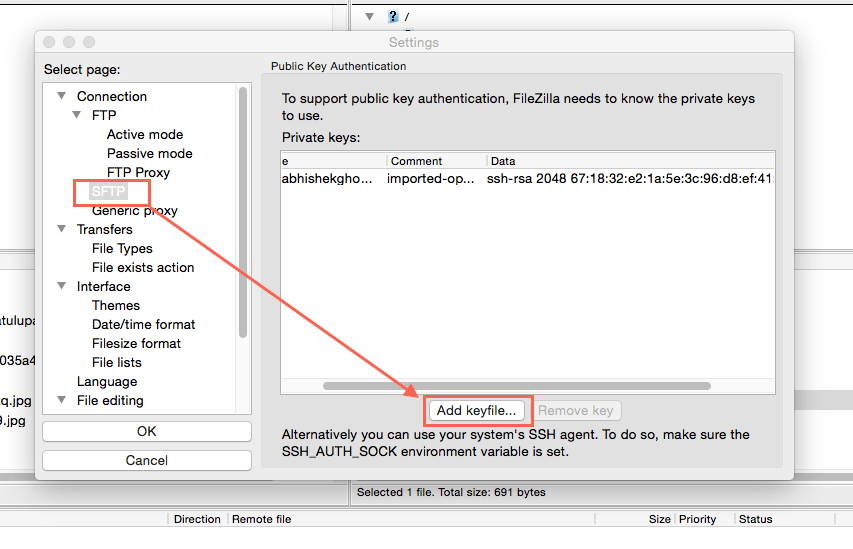The height and width of the screenshot is (549, 853).
Task: Collapse the Interface tree node
Action: (62, 286)
